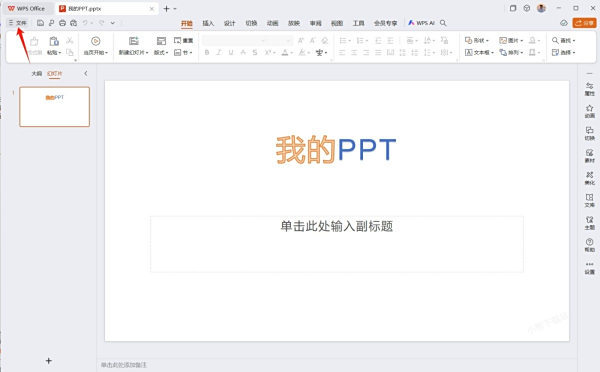Open the 选择 (Select) dropdown

pyautogui.click(x=563, y=52)
